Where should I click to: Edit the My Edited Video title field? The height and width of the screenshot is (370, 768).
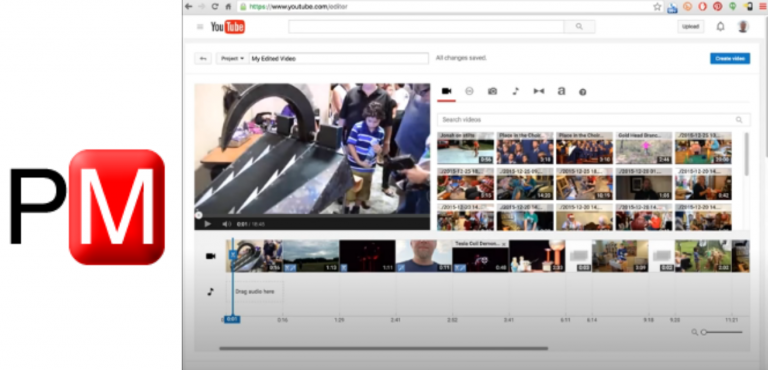(x=339, y=58)
